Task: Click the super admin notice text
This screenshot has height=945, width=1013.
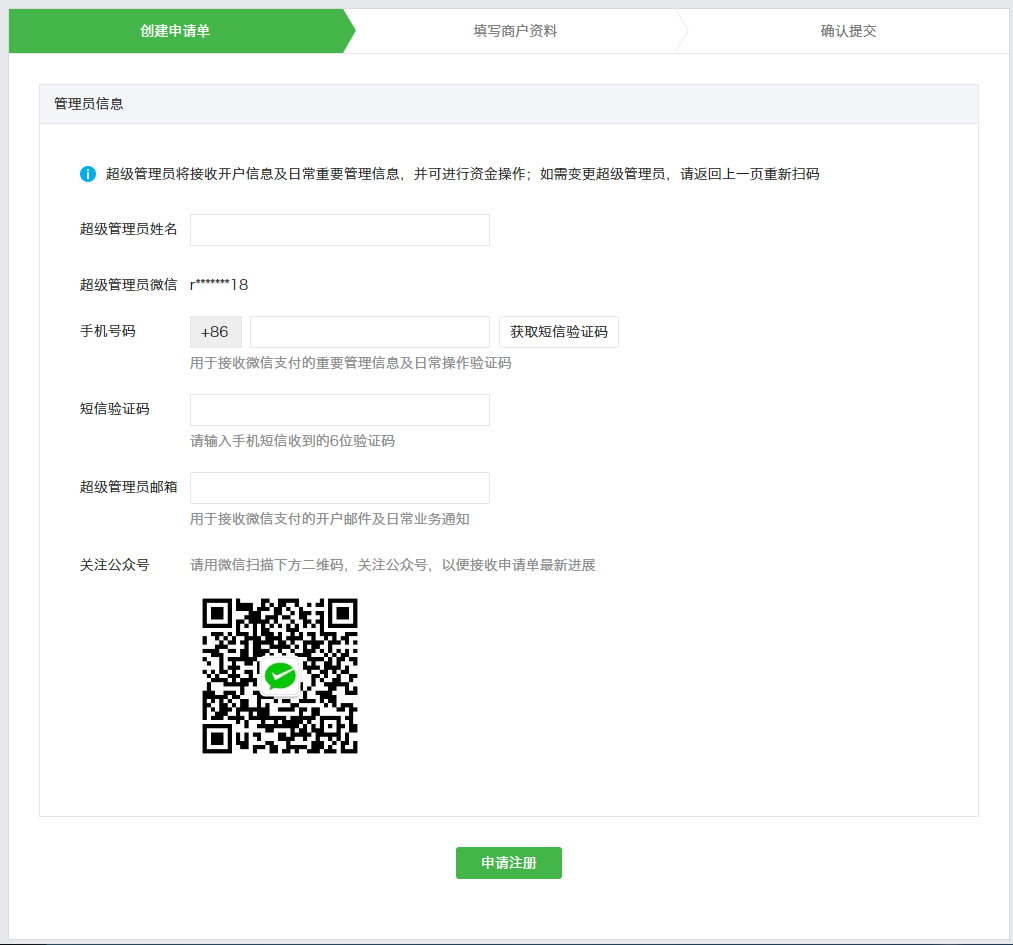Action: [x=463, y=174]
